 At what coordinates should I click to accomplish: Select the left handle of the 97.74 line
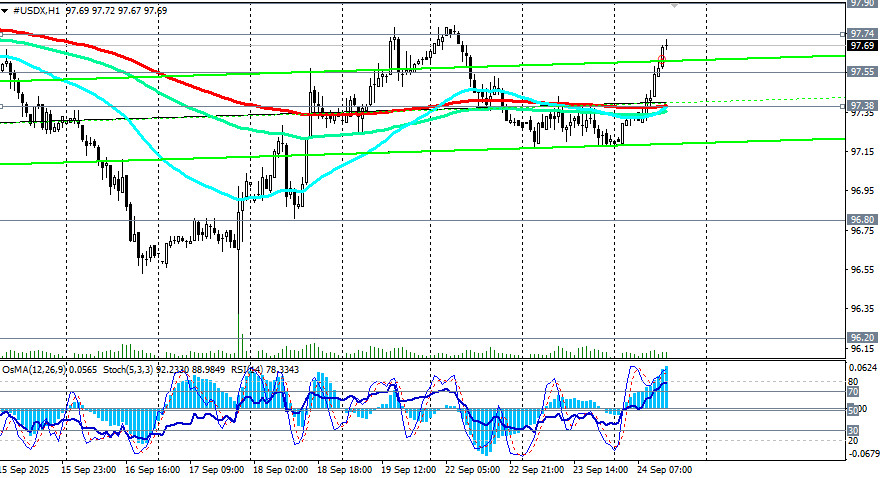(2, 34)
